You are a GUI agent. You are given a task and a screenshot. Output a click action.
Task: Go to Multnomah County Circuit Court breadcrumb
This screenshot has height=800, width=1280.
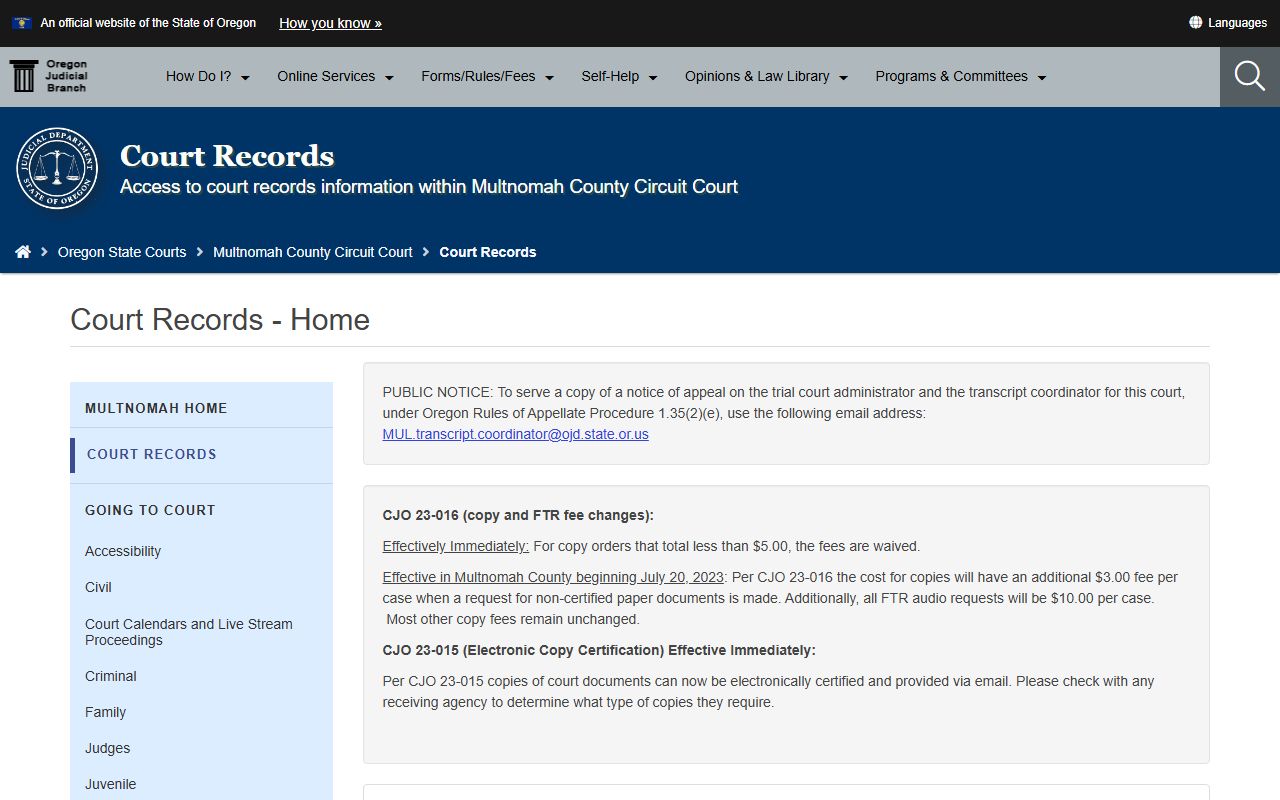point(312,252)
